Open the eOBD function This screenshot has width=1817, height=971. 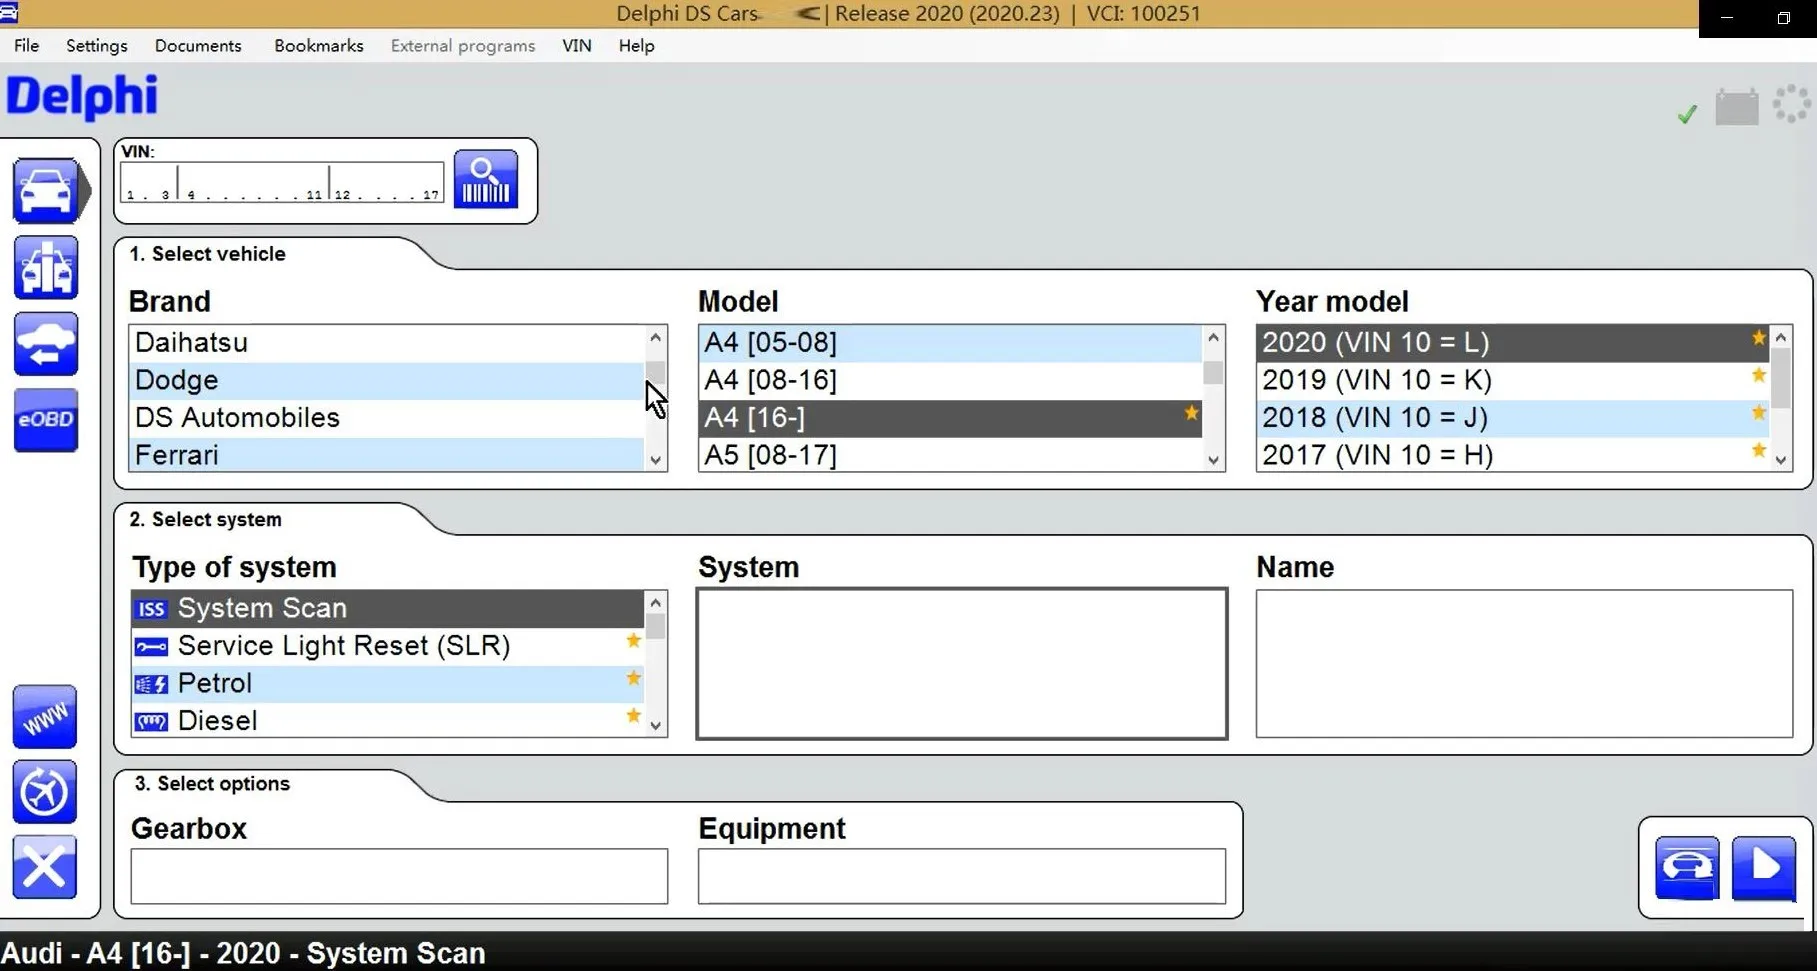coord(46,420)
